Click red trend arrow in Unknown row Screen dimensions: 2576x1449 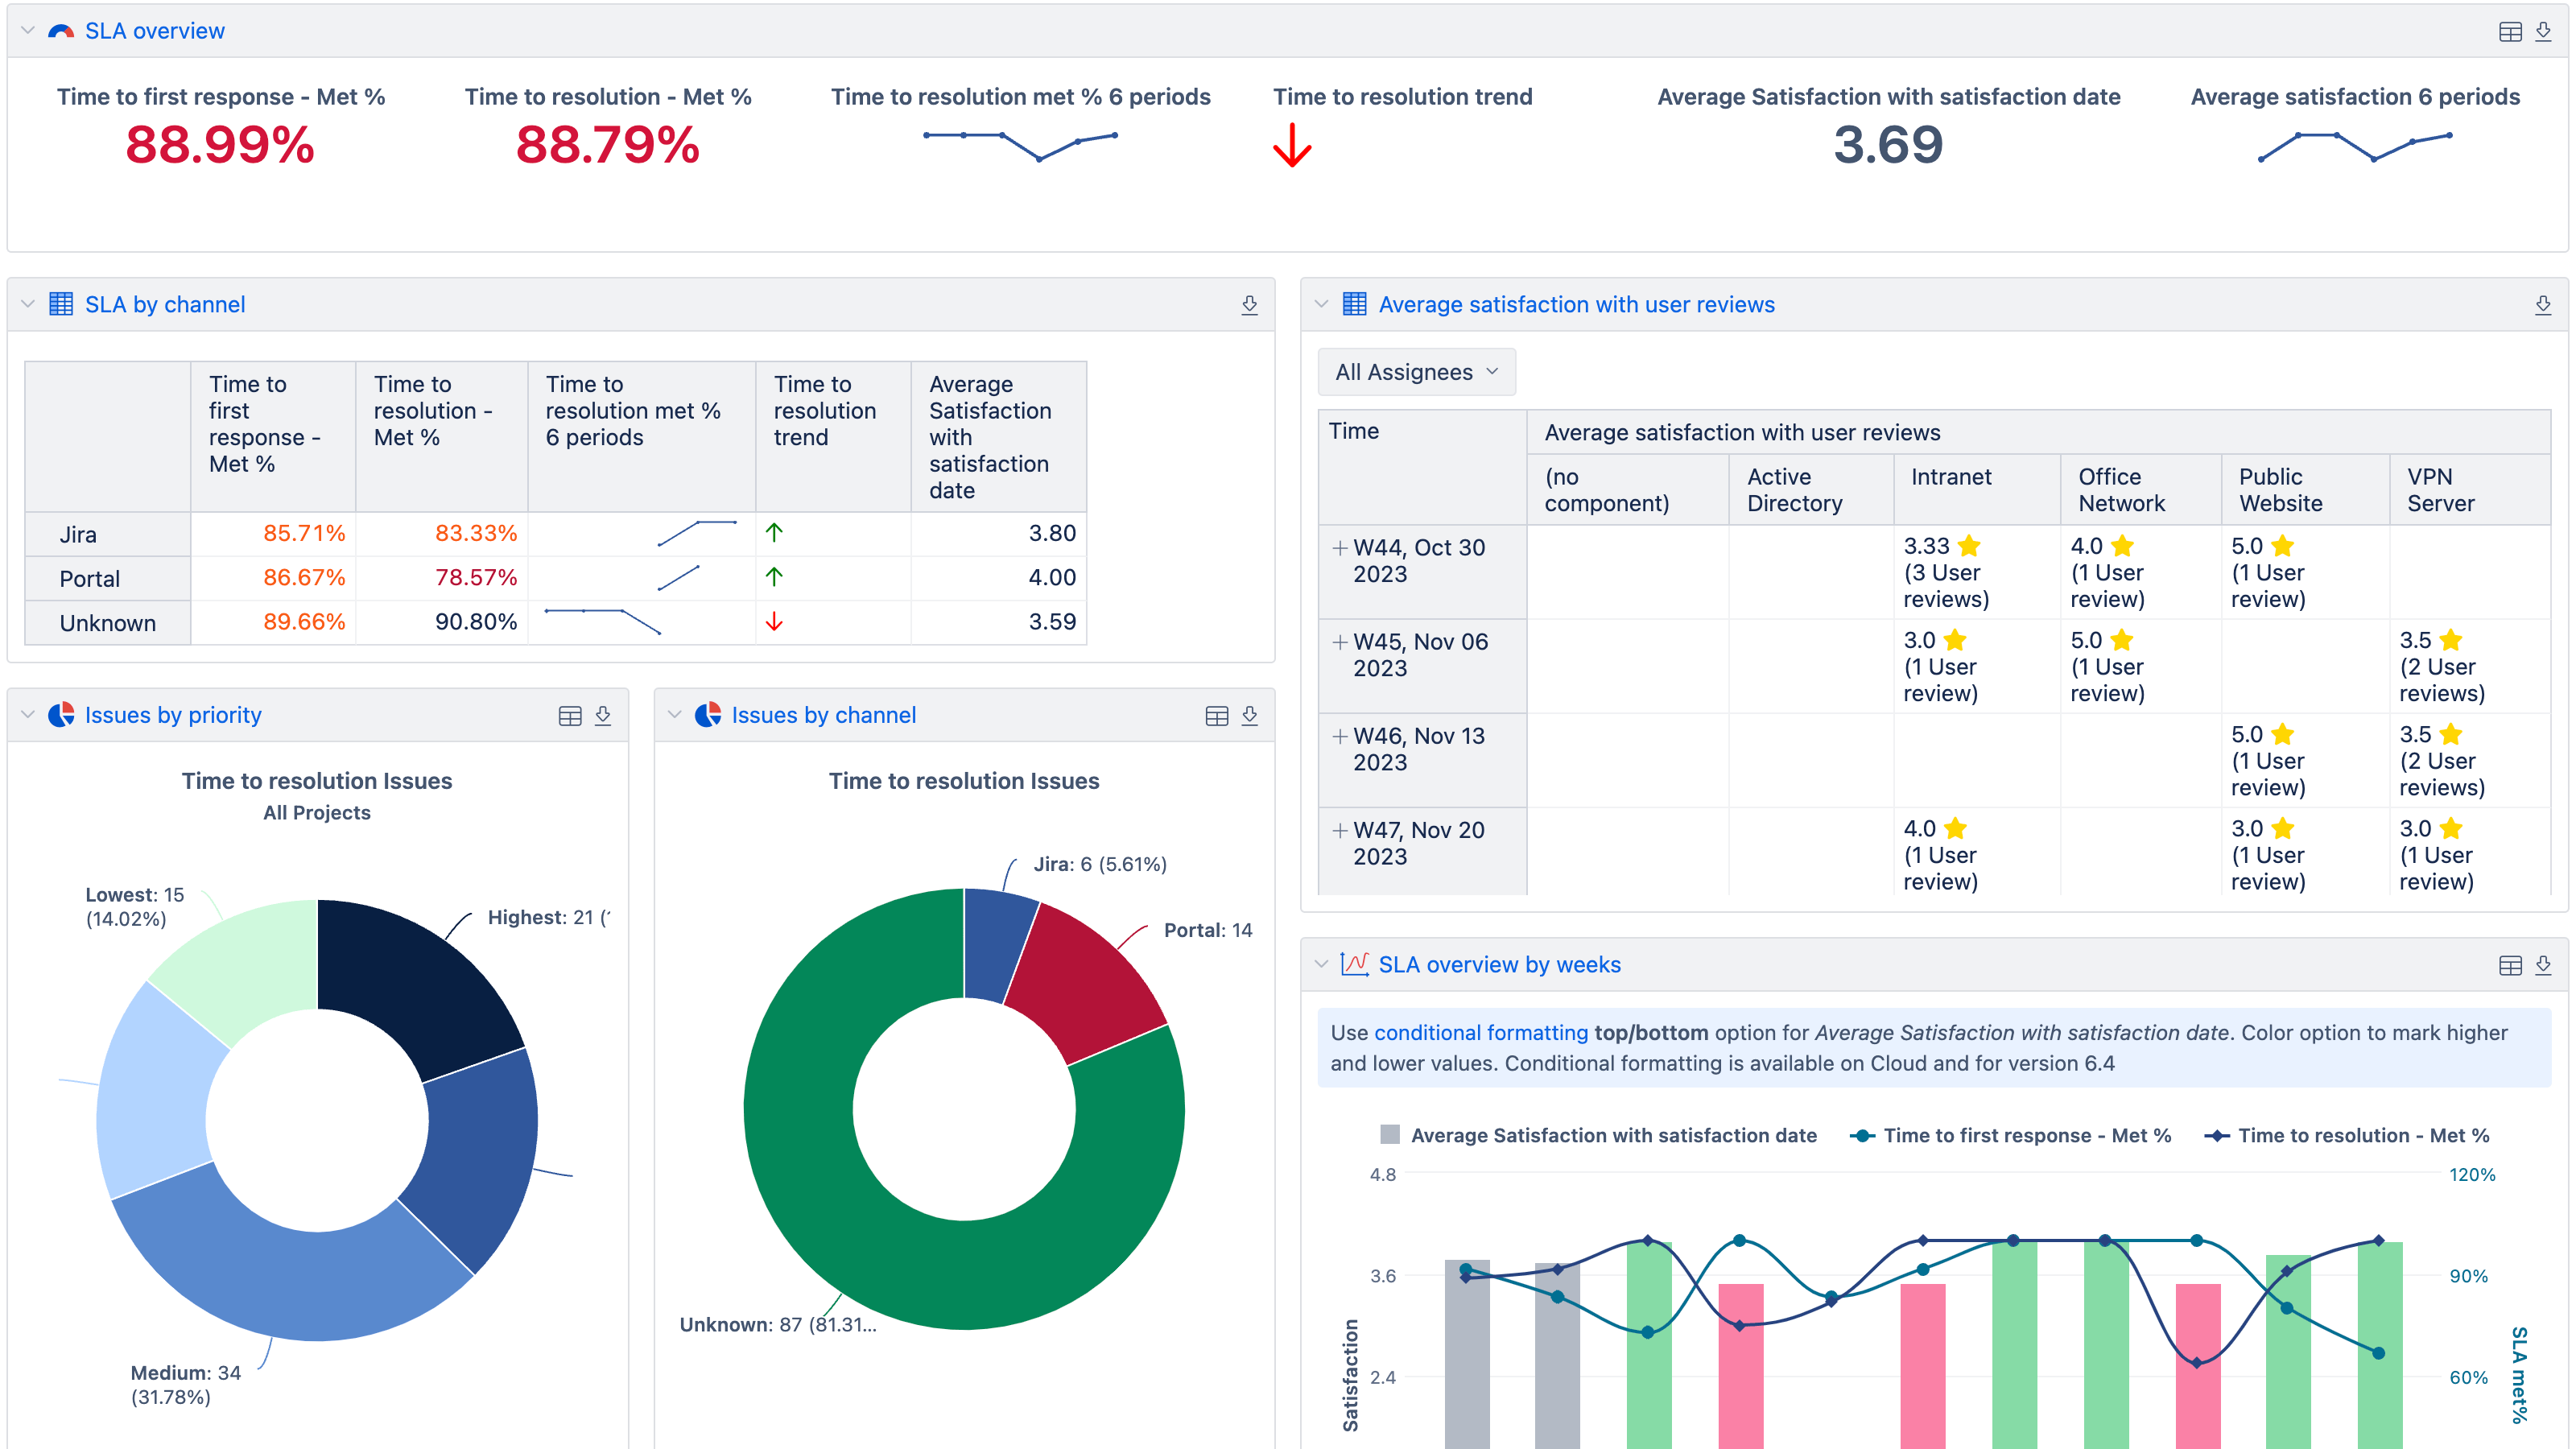click(774, 621)
